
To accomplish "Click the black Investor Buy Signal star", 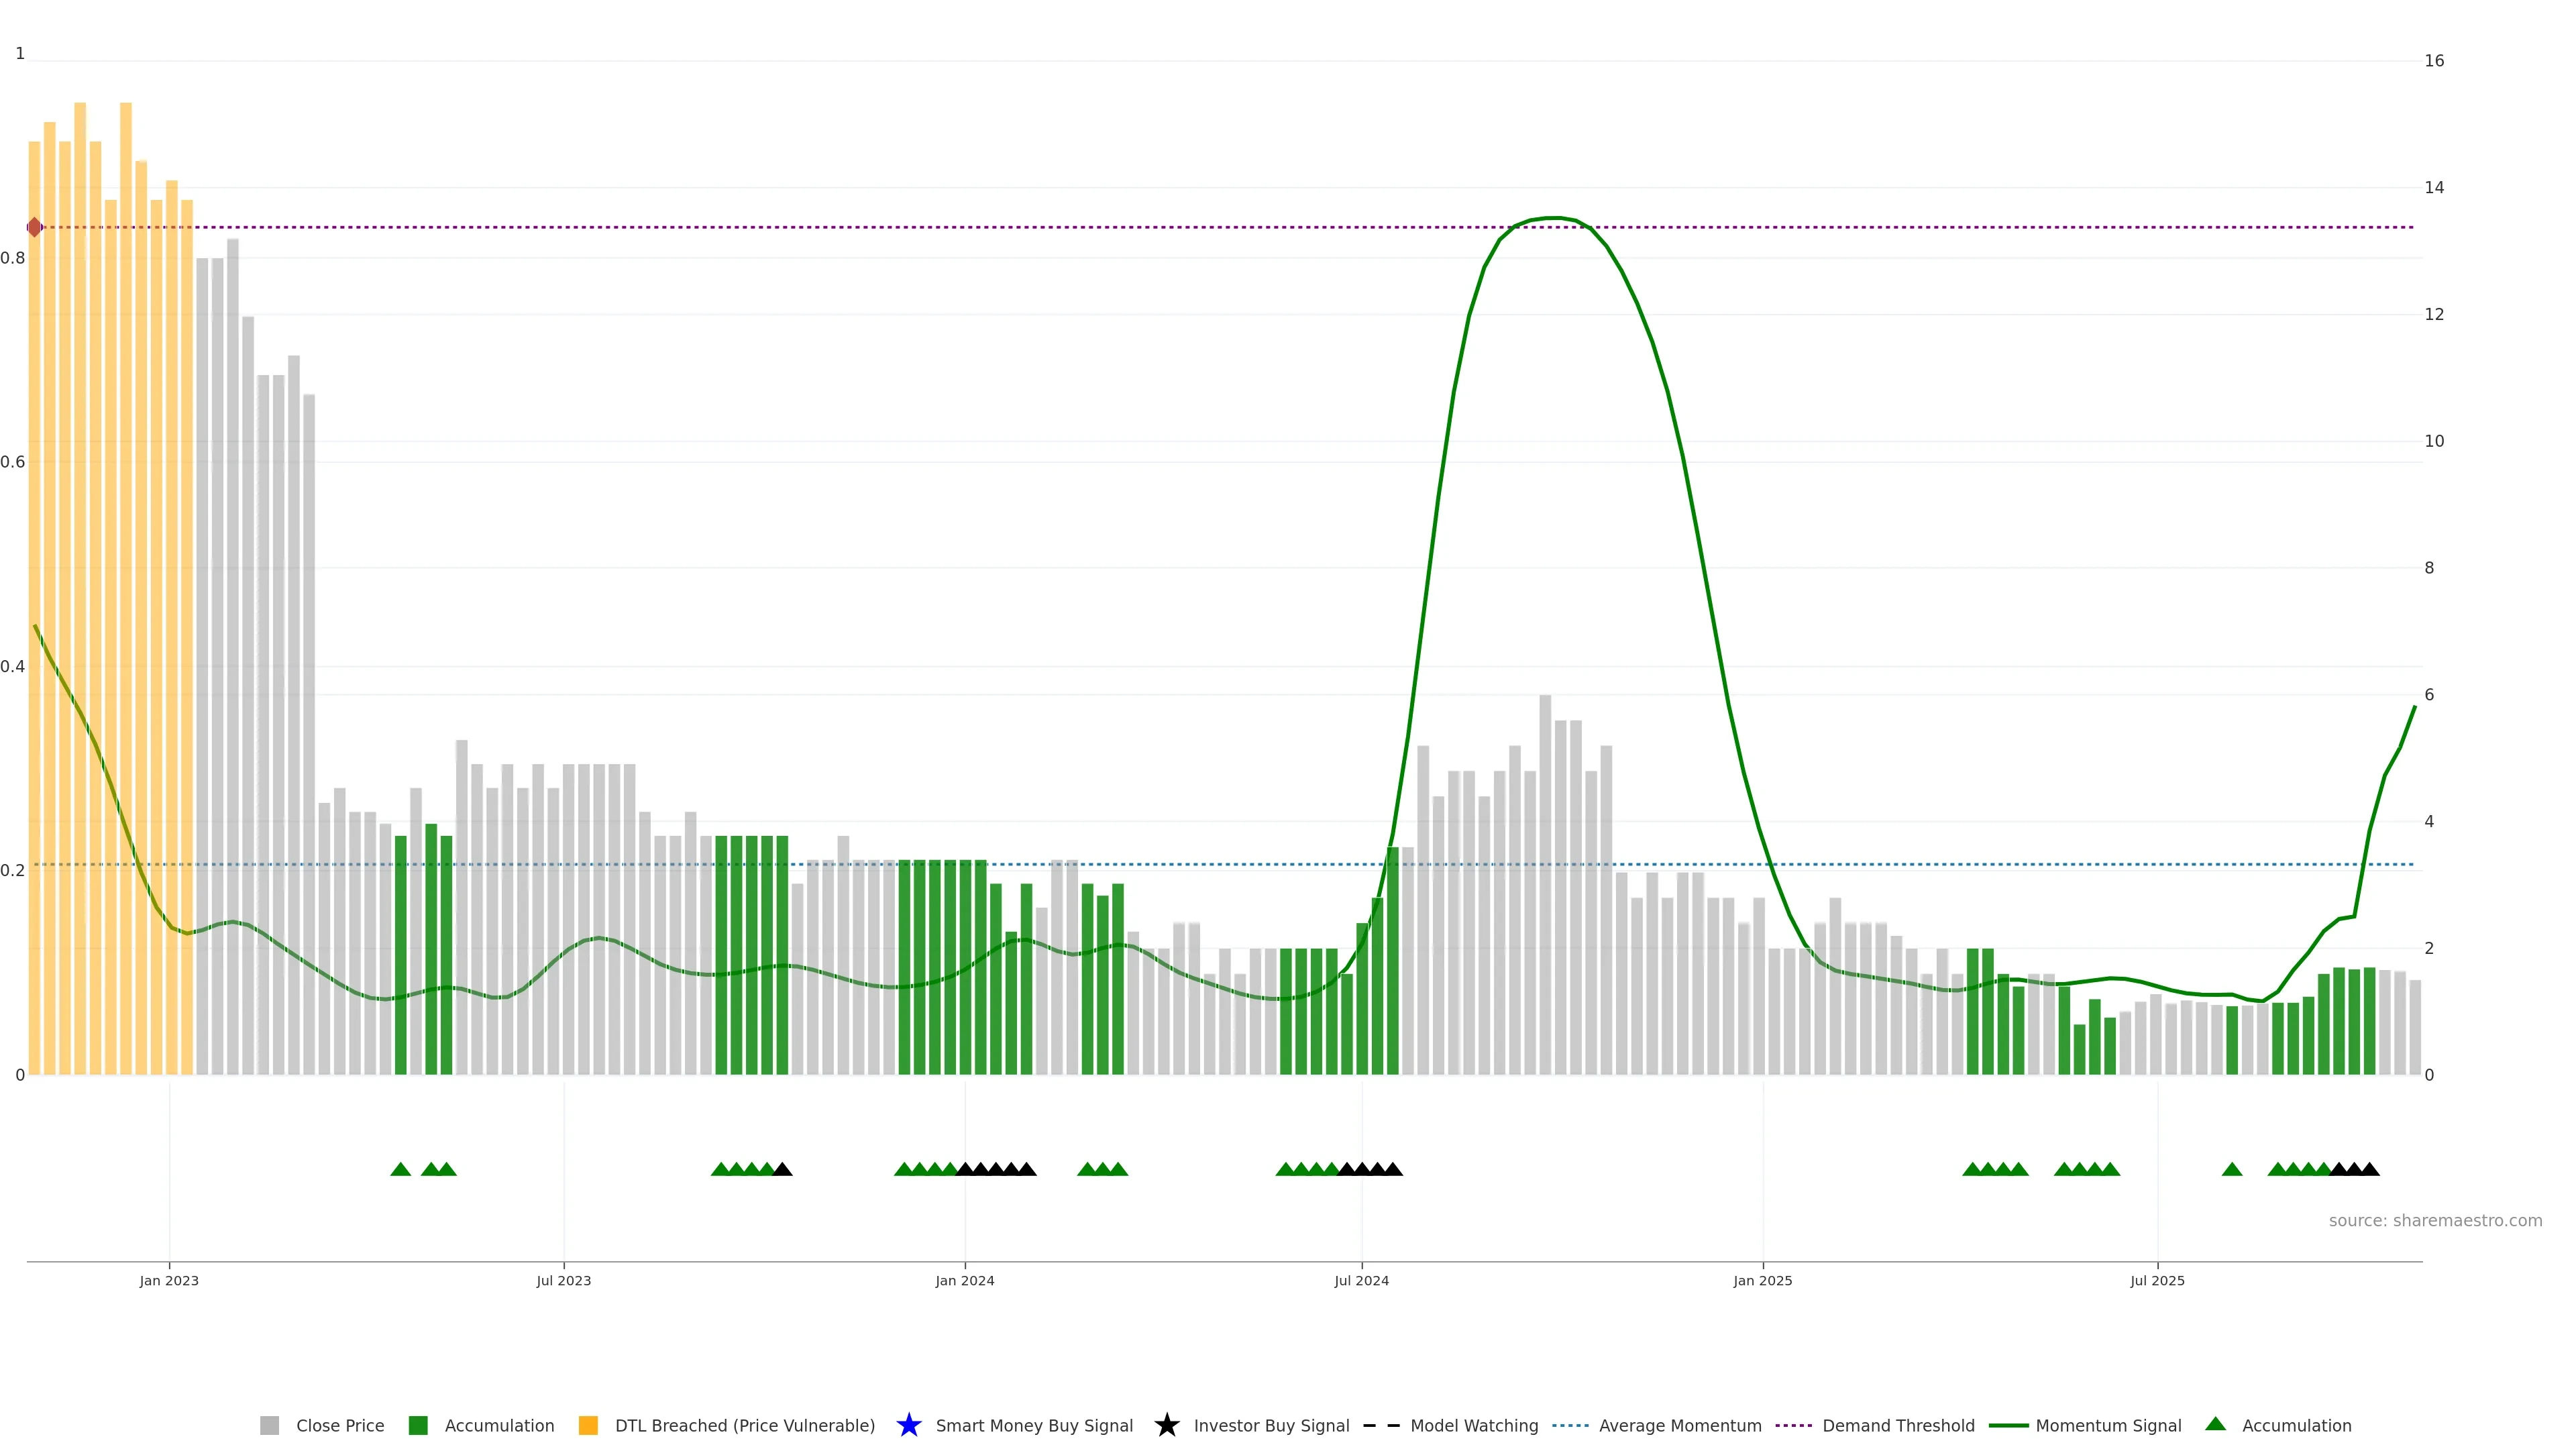I will pyautogui.click(x=1166, y=1425).
